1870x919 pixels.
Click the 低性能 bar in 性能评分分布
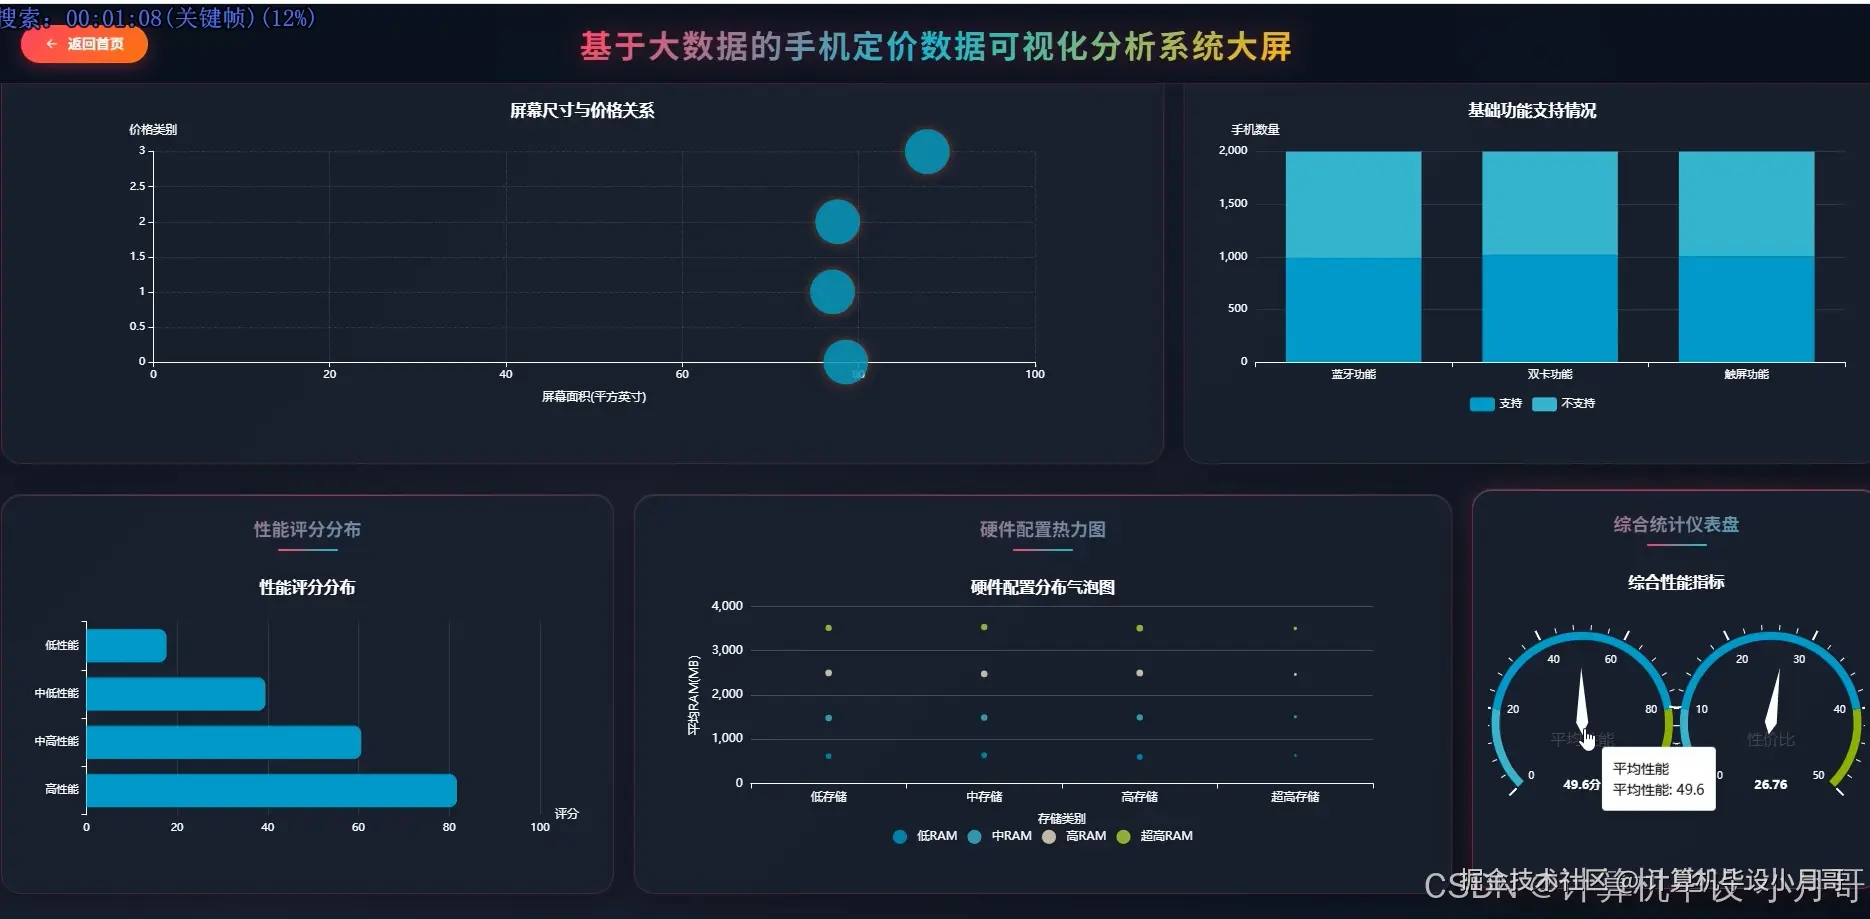click(125, 645)
